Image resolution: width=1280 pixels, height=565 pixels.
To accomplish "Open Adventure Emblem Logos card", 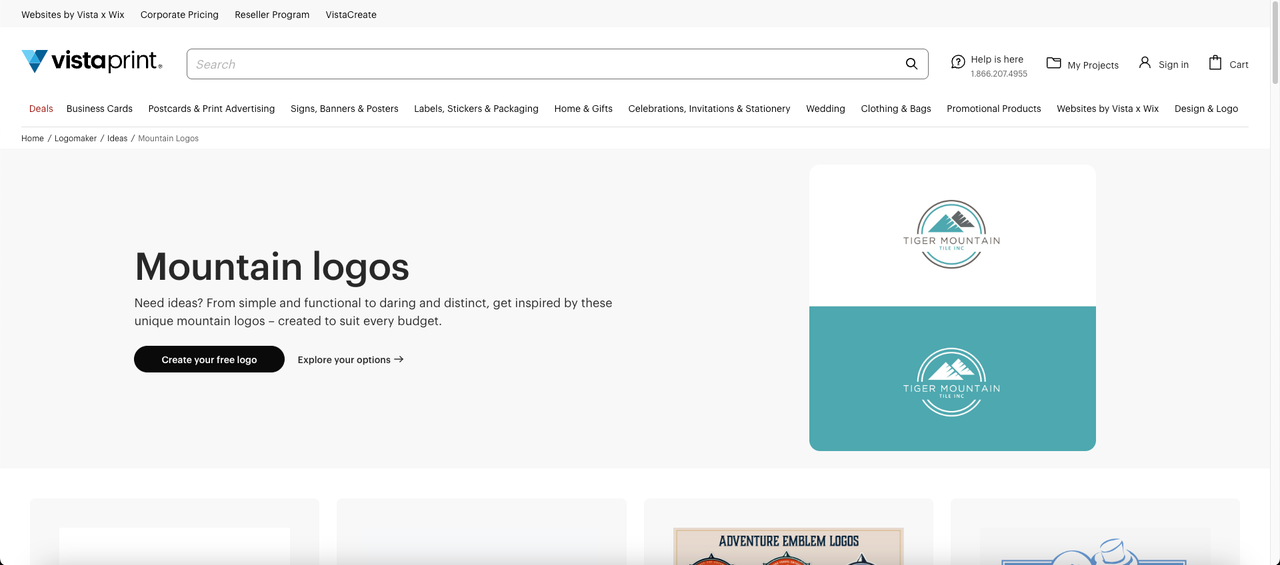I will coord(788,531).
